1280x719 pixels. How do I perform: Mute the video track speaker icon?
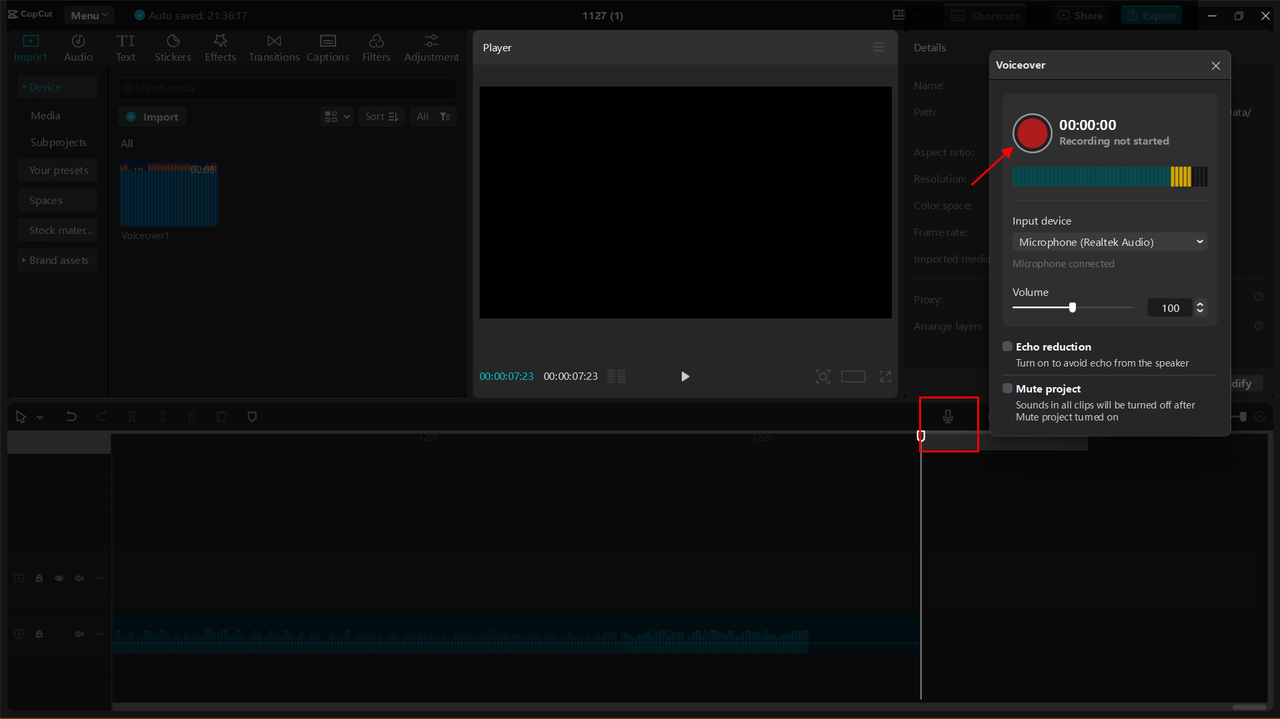tap(79, 578)
